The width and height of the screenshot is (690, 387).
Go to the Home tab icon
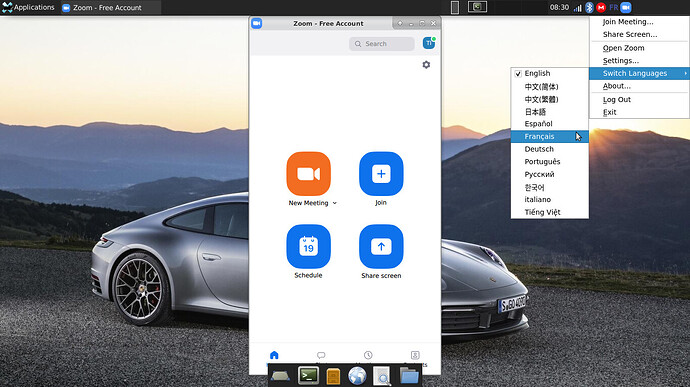click(x=274, y=355)
